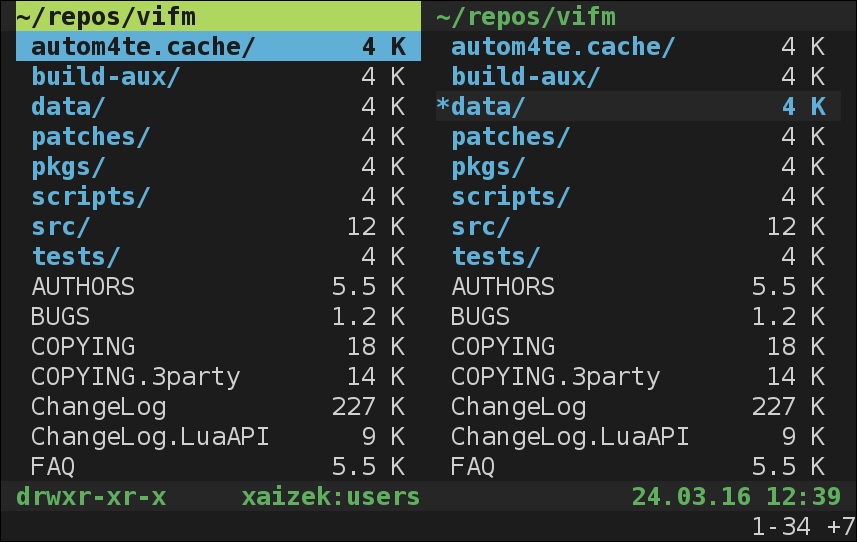The width and height of the screenshot is (857, 542).
Task: Select BUGS file in the left pane
Action: pos(219,317)
